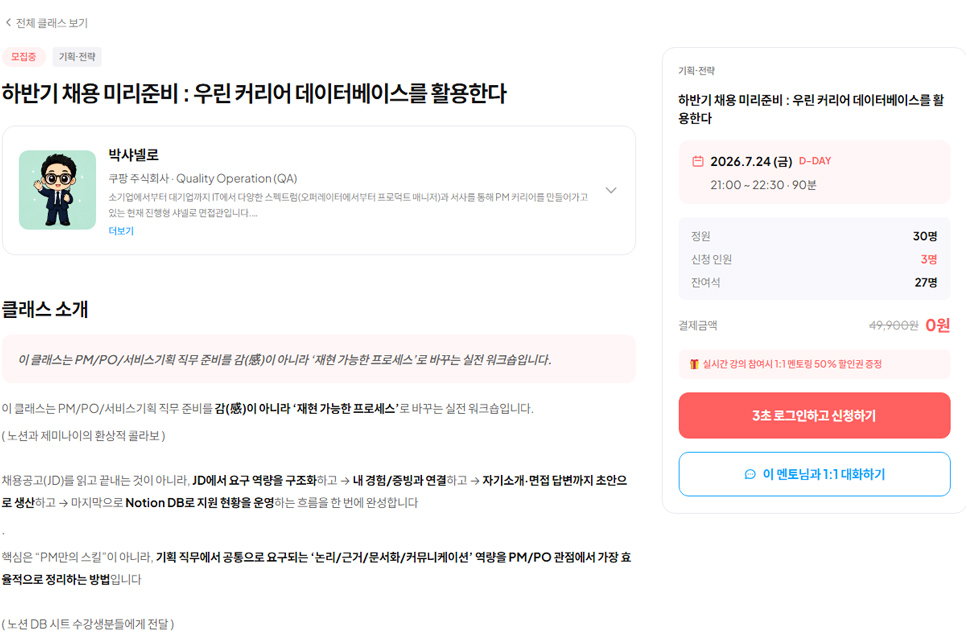
Task: Click the gift icon in the discount notice
Action: [694, 364]
